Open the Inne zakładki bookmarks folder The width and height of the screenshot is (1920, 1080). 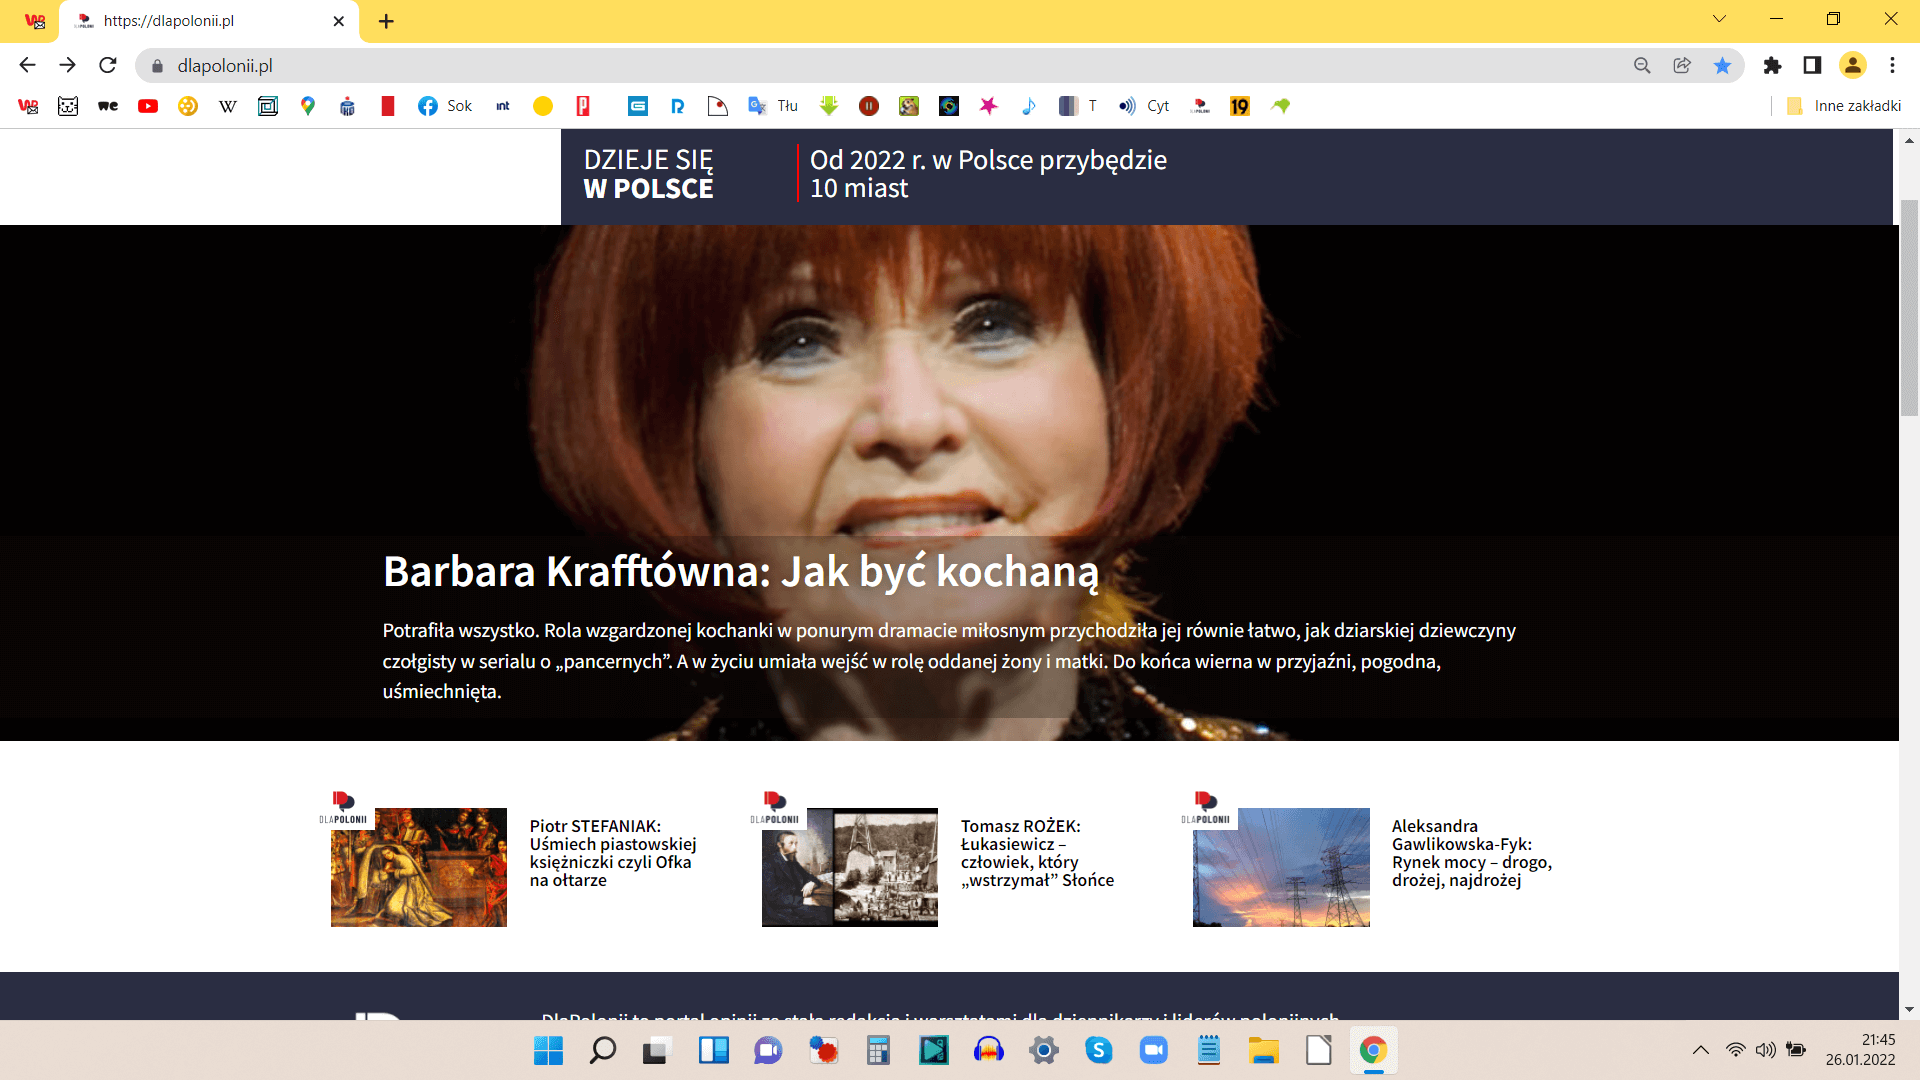1845,106
